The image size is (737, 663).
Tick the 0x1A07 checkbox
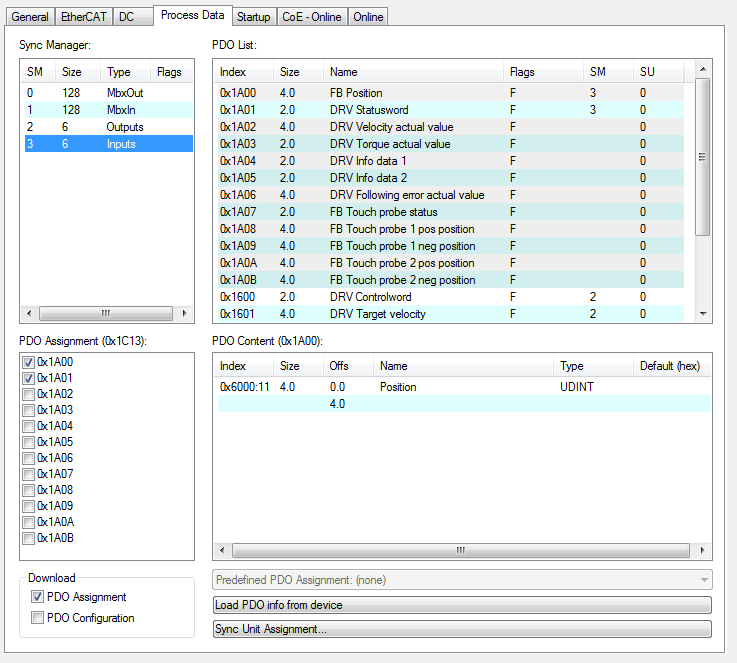[29, 474]
